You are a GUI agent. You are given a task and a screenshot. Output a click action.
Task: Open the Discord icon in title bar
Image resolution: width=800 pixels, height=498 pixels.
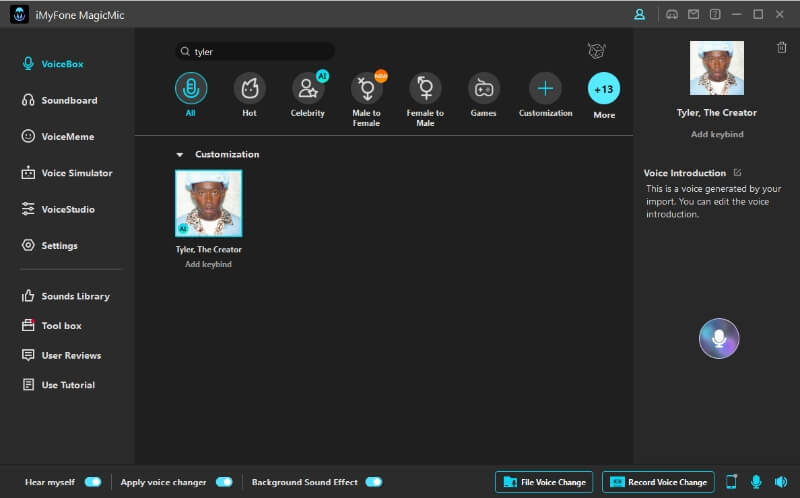pyautogui.click(x=672, y=14)
